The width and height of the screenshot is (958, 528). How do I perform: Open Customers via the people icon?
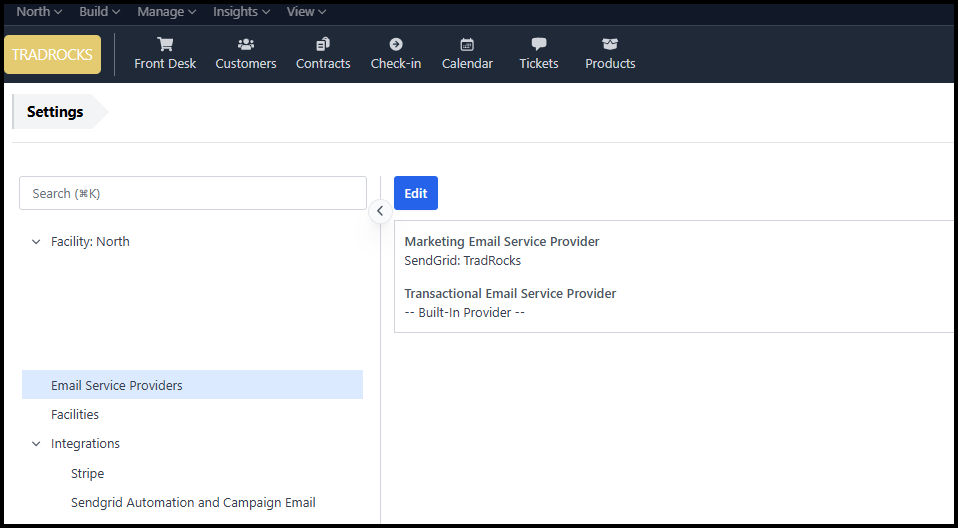pos(246,44)
